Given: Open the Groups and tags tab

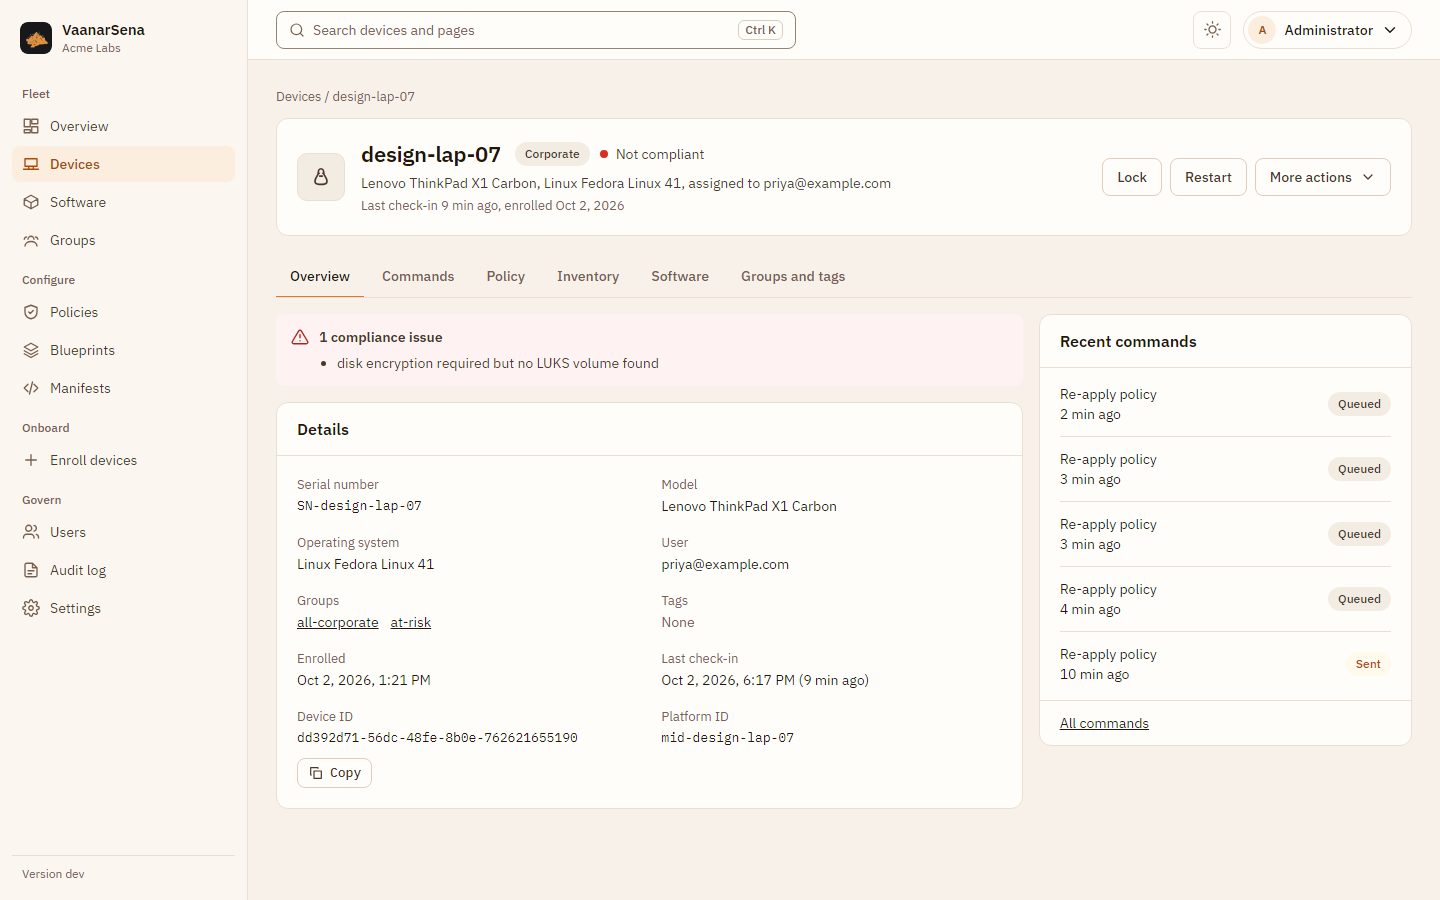Looking at the screenshot, I should pyautogui.click(x=793, y=276).
